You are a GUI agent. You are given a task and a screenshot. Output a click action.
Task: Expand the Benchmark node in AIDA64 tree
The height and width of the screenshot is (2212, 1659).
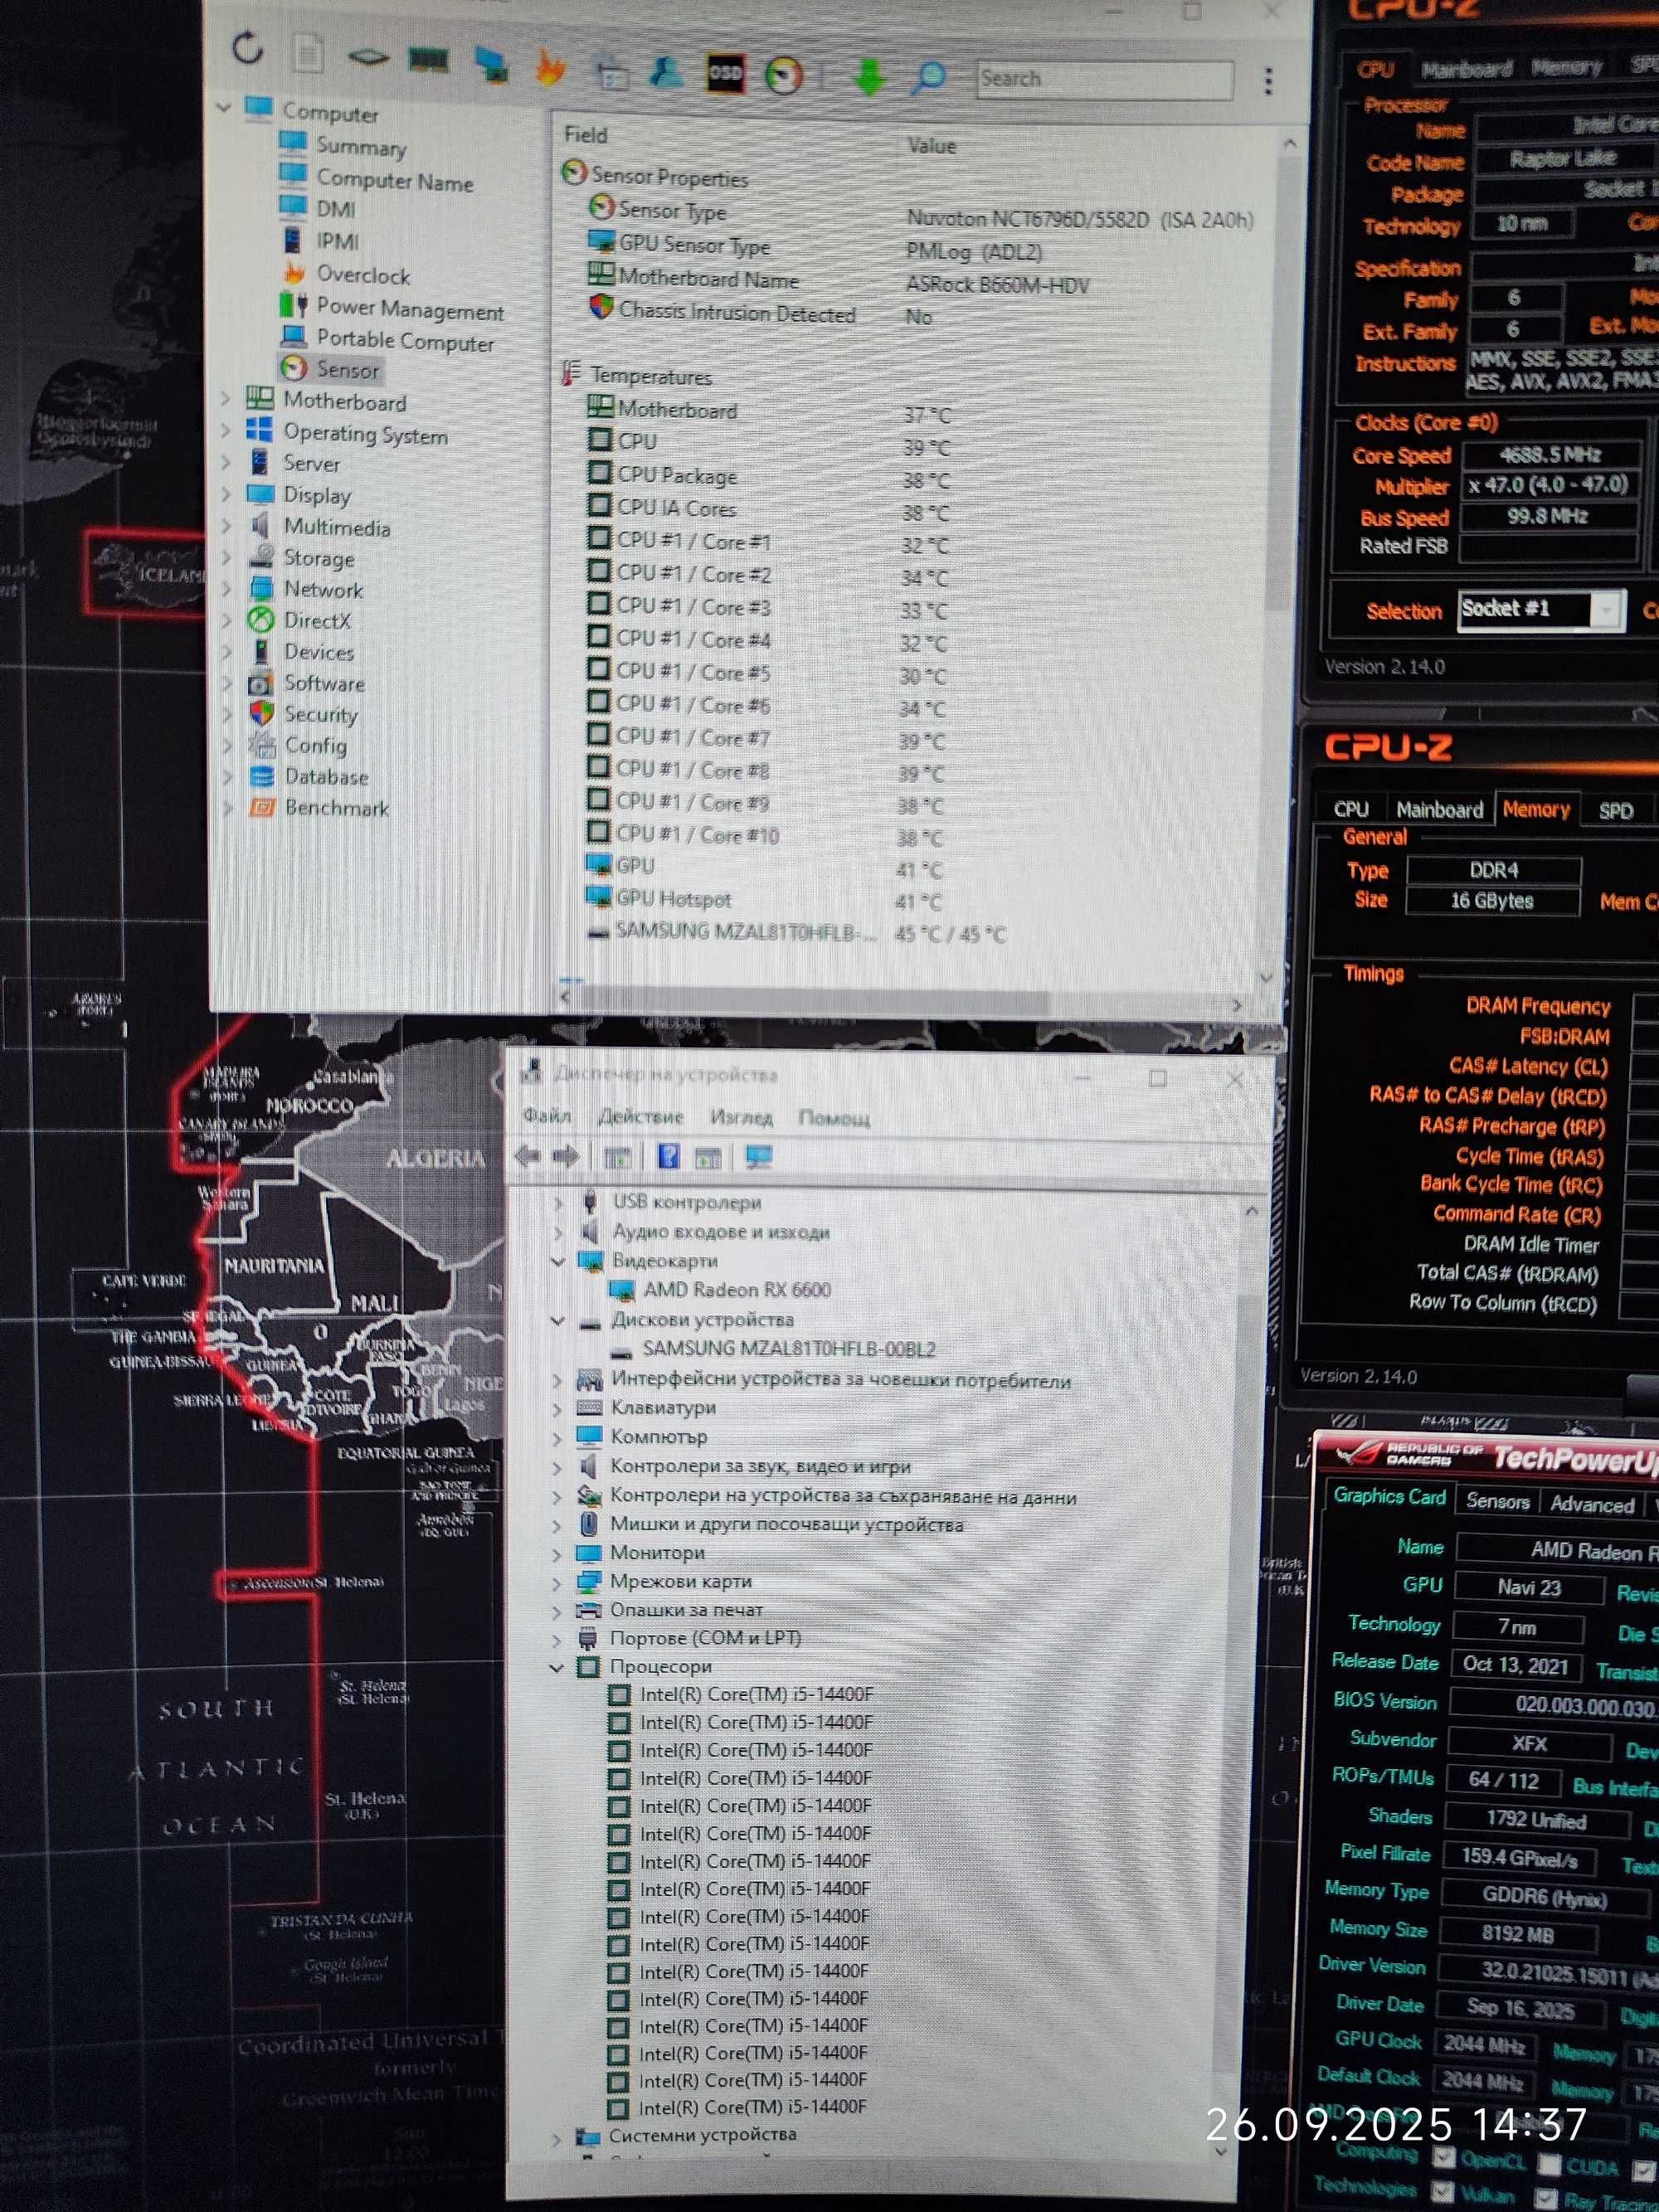228,806
